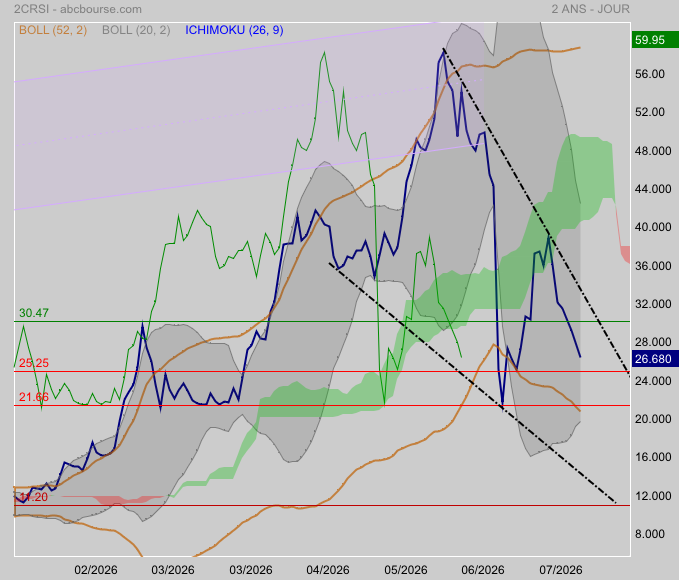679x580 pixels.
Task: Click the 30.47 green level label
Action: coord(34,313)
